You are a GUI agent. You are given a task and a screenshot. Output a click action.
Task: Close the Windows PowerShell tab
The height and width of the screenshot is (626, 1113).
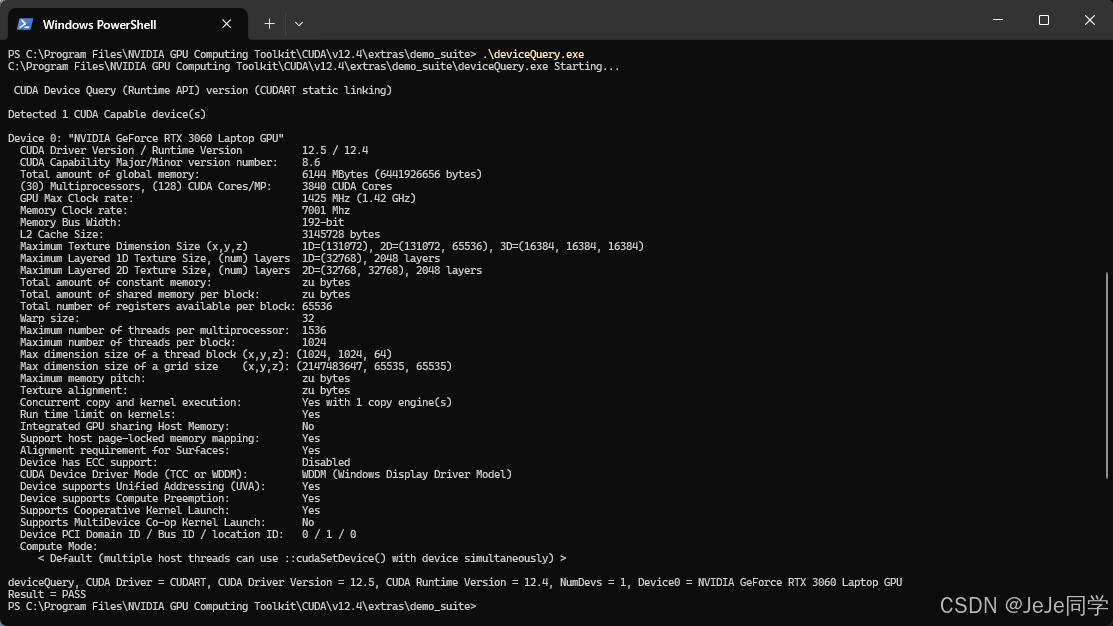pyautogui.click(x=226, y=24)
